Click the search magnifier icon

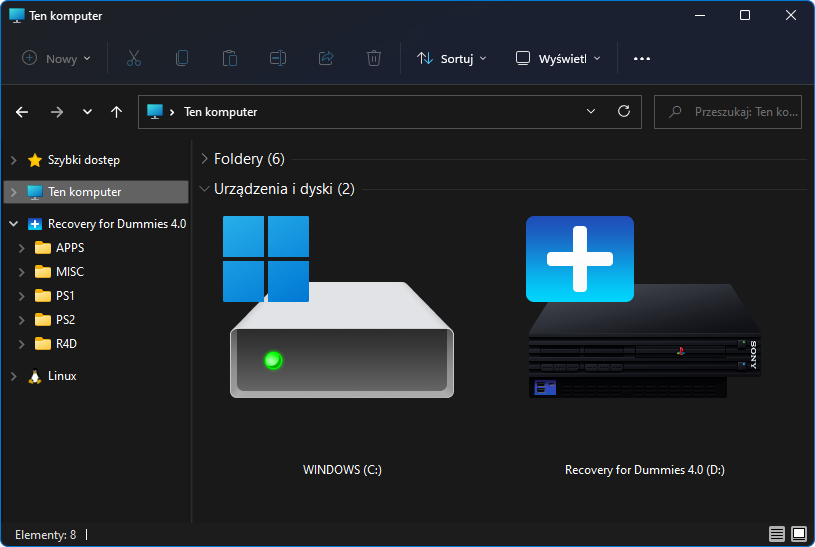675,112
